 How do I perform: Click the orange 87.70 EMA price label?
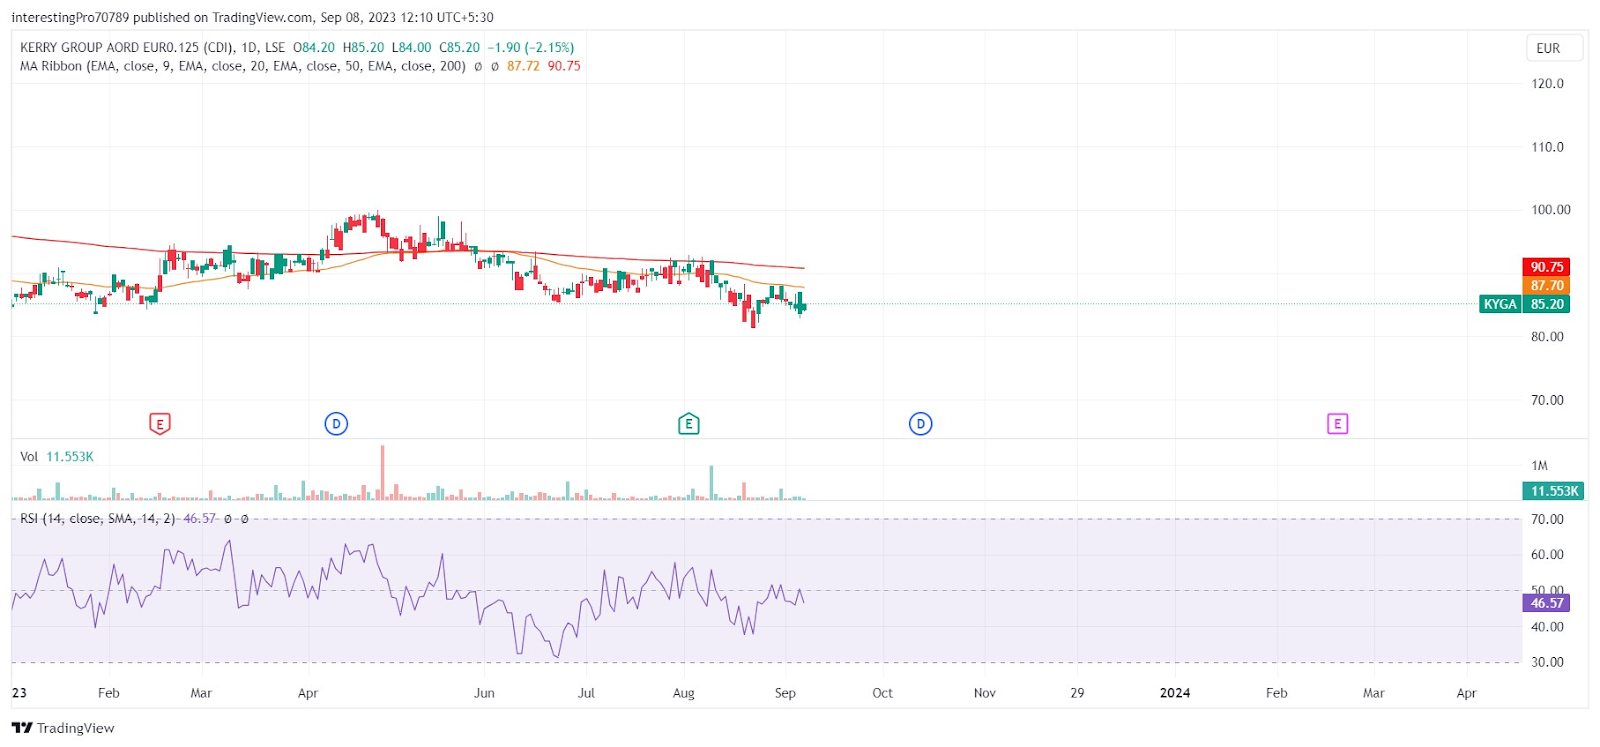click(x=1546, y=286)
